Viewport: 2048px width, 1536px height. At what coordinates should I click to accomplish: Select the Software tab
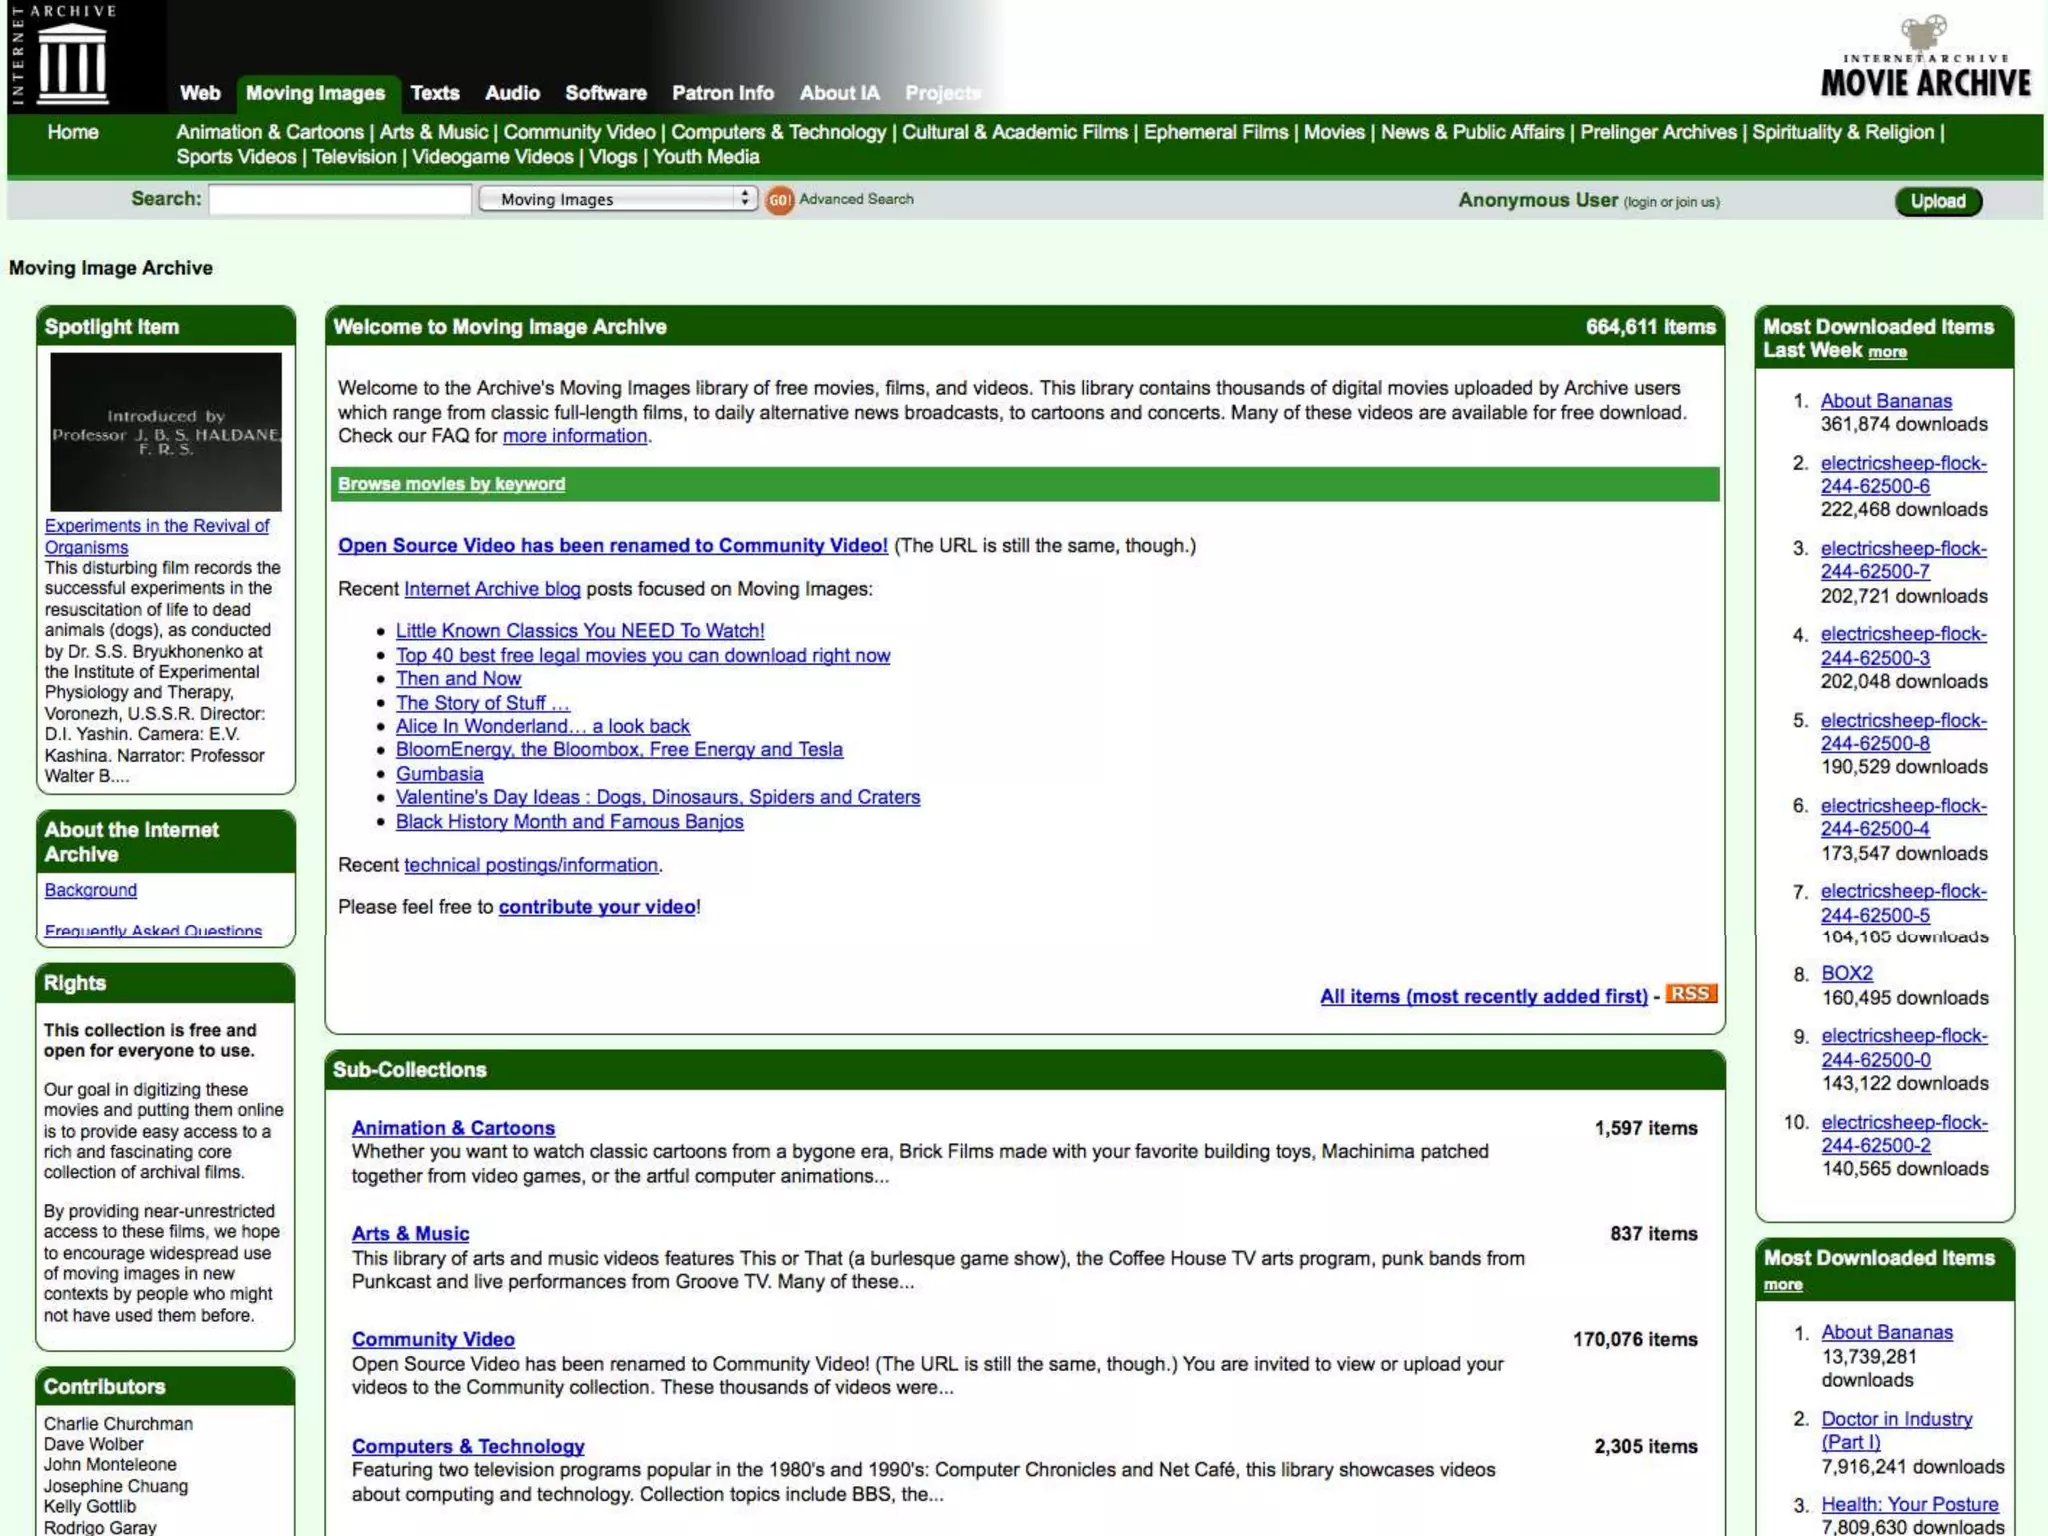(x=605, y=93)
